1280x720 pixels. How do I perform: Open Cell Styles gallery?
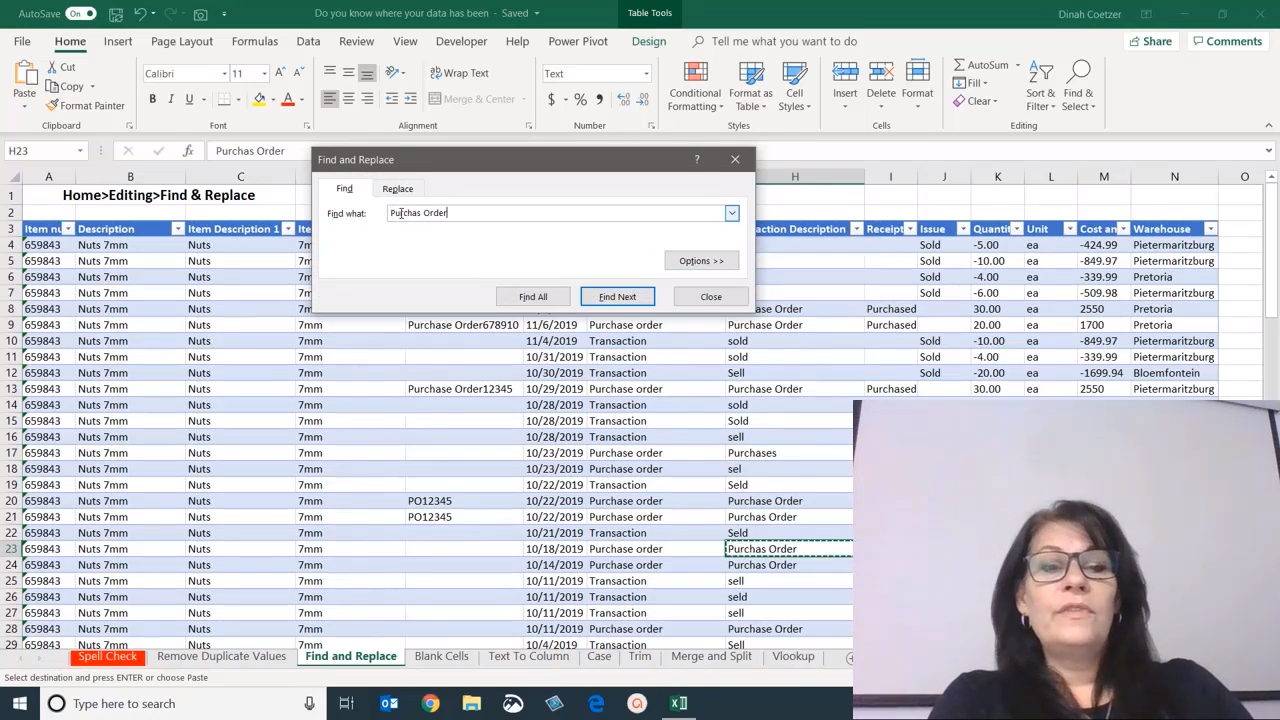(794, 87)
